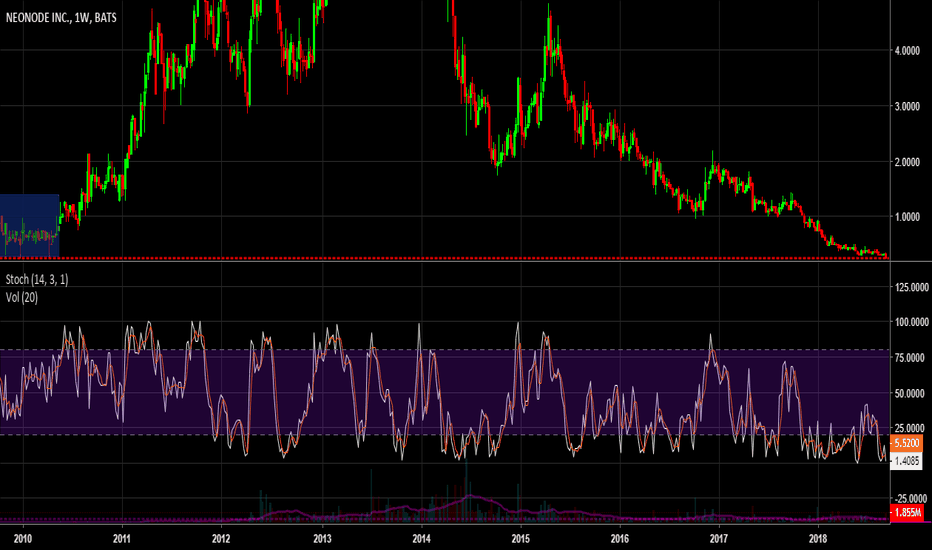The height and width of the screenshot is (550, 932).
Task: Click the 2017 label on time axis
Action: click(x=719, y=539)
